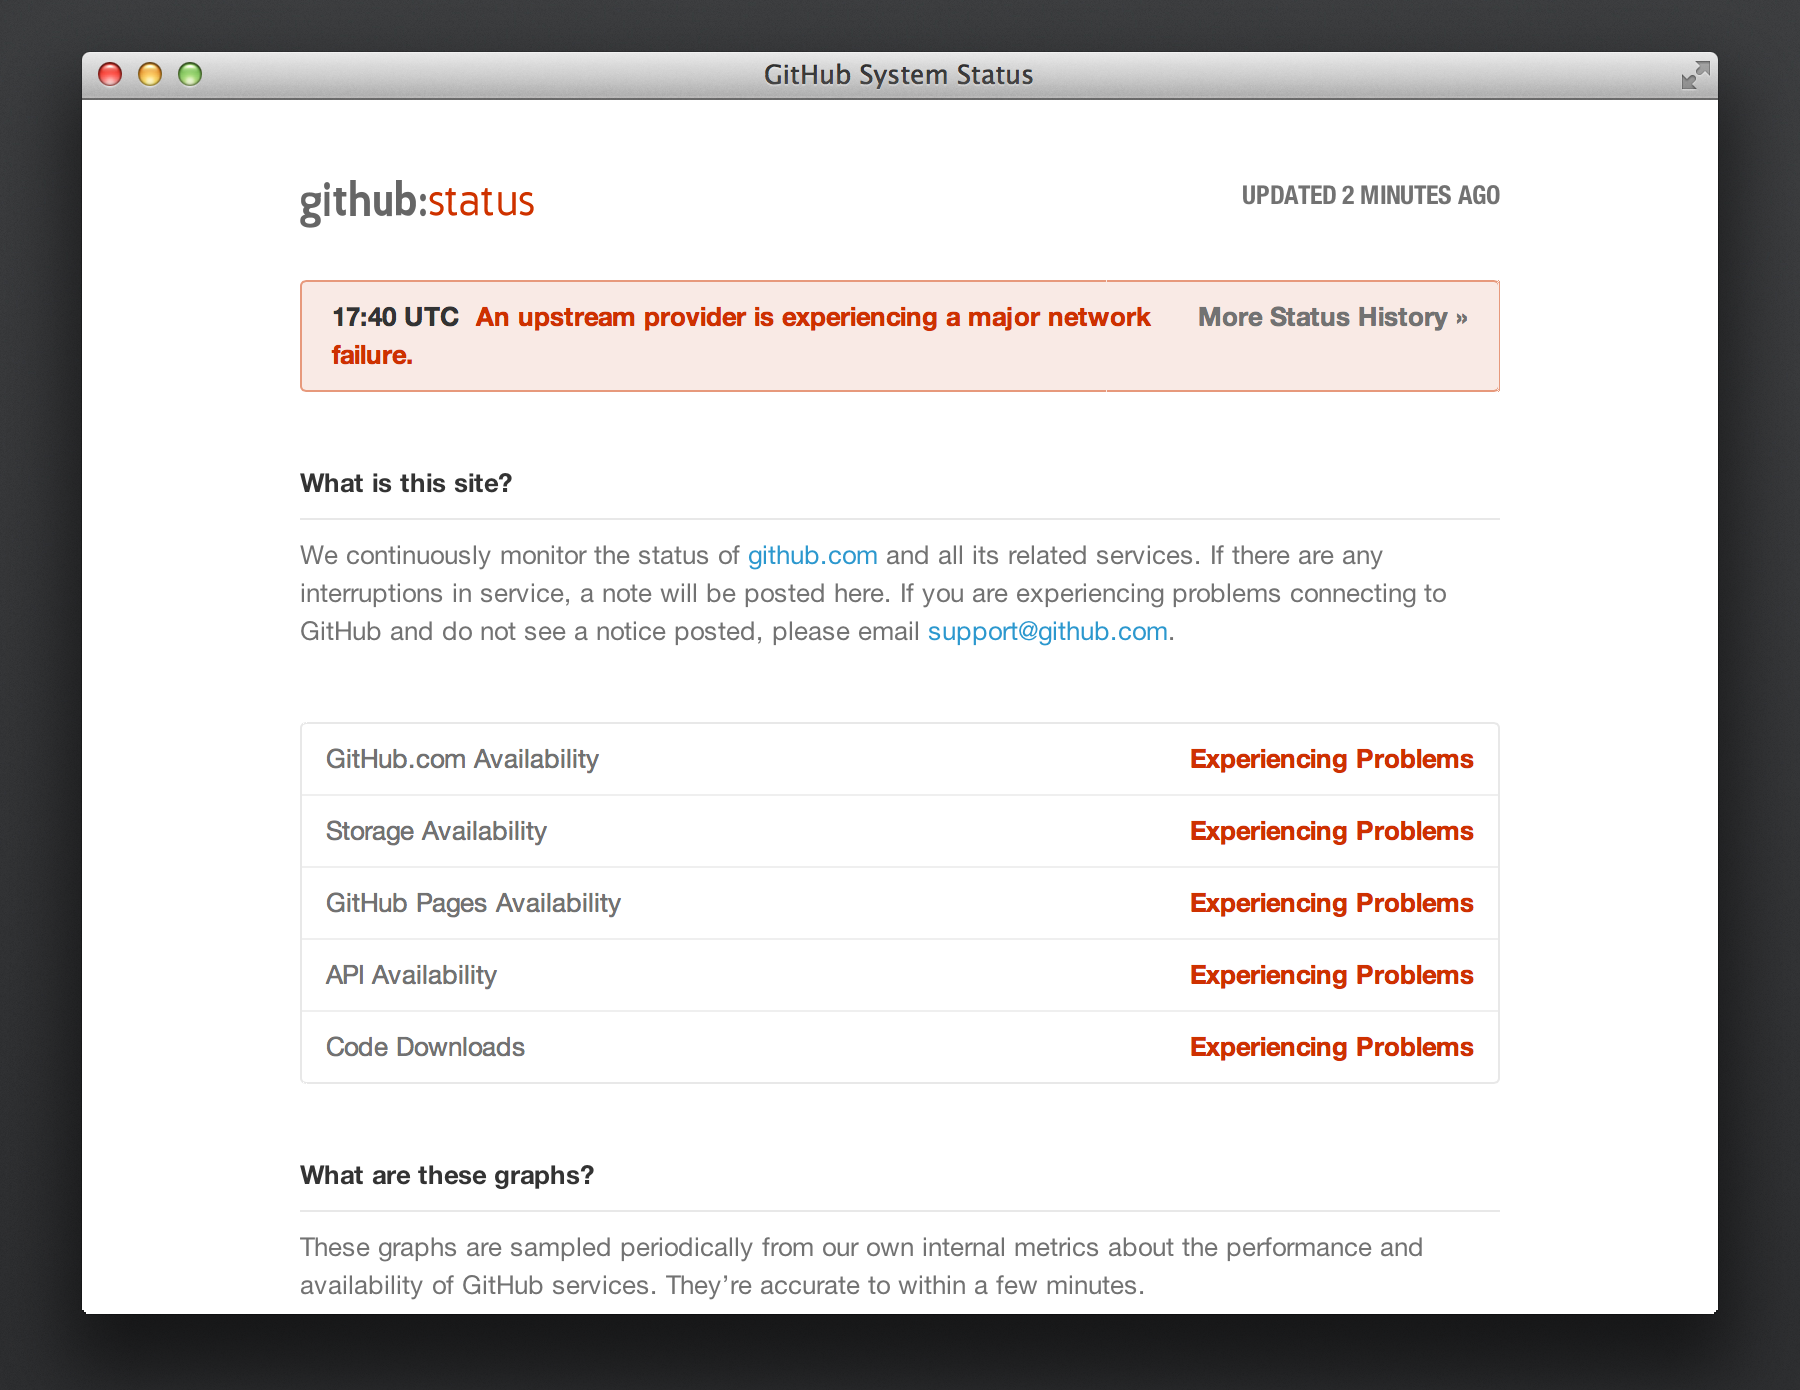
Task: Click the Code Downloads row label
Action: coord(425,1047)
